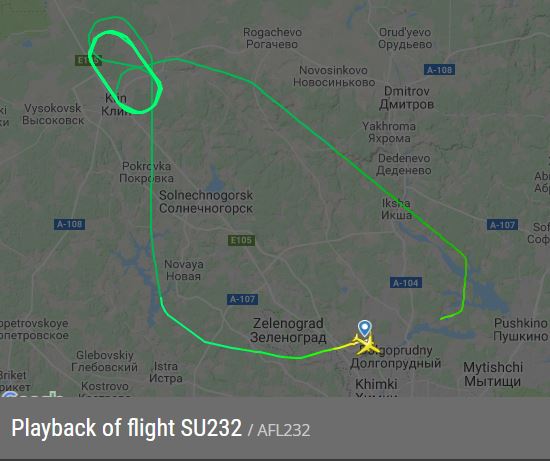Select the A-107 badge on the right side
The width and height of the screenshot is (550, 461).
pyautogui.click(x=502, y=225)
